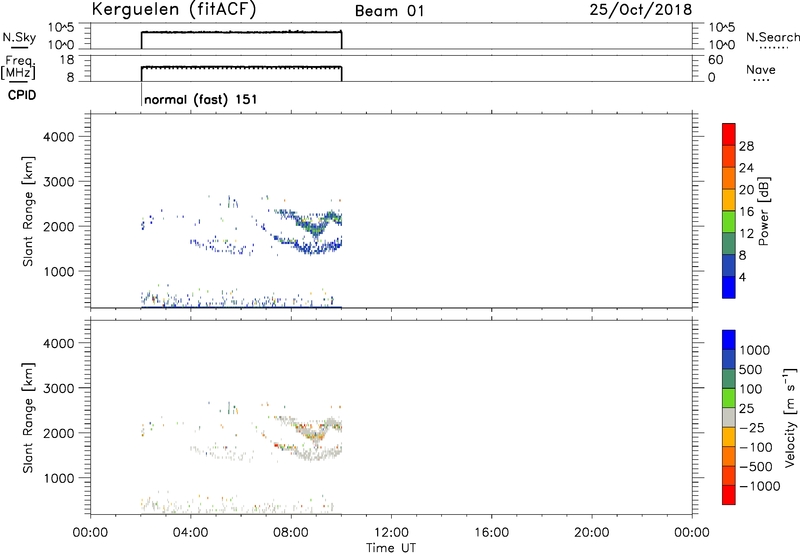Click the '12:00' time axis label
Screen dimensions: 800x554
(x=391, y=533)
